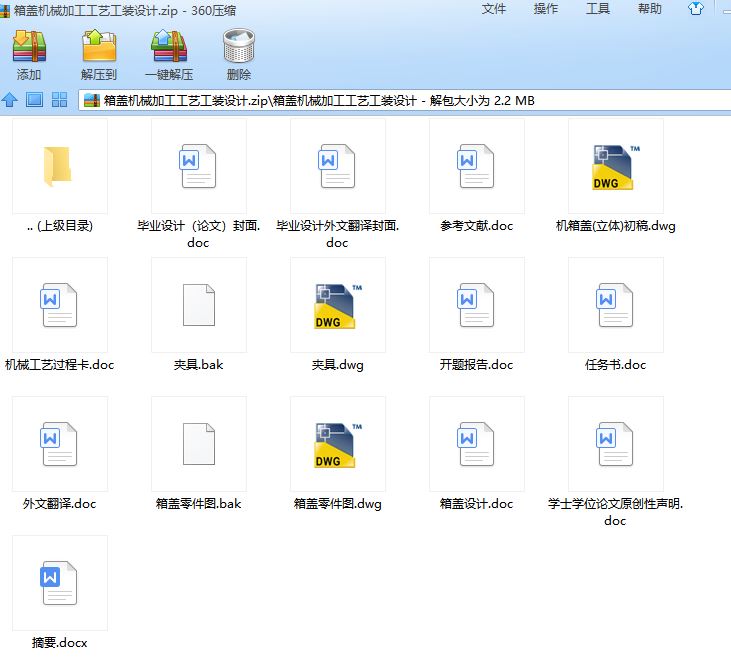Open the 操作 menu
Image resolution: width=731 pixels, height=658 pixels.
[546, 8]
